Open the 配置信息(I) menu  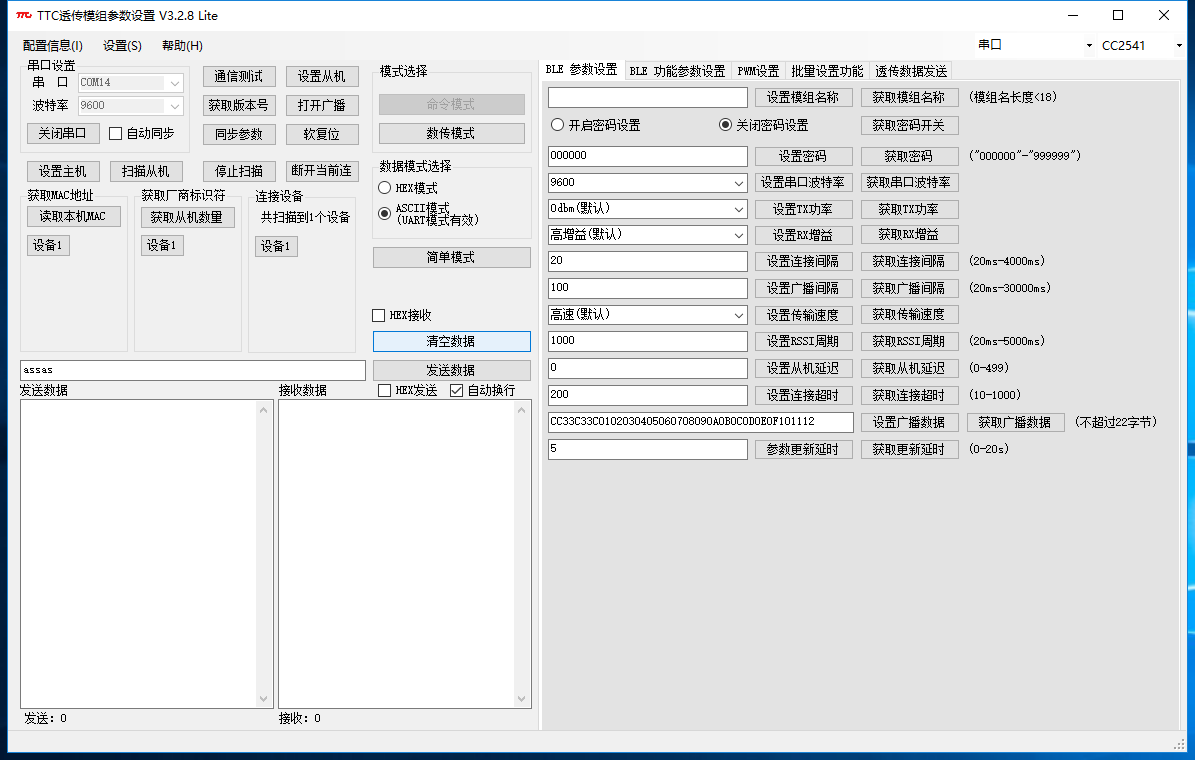[53, 46]
